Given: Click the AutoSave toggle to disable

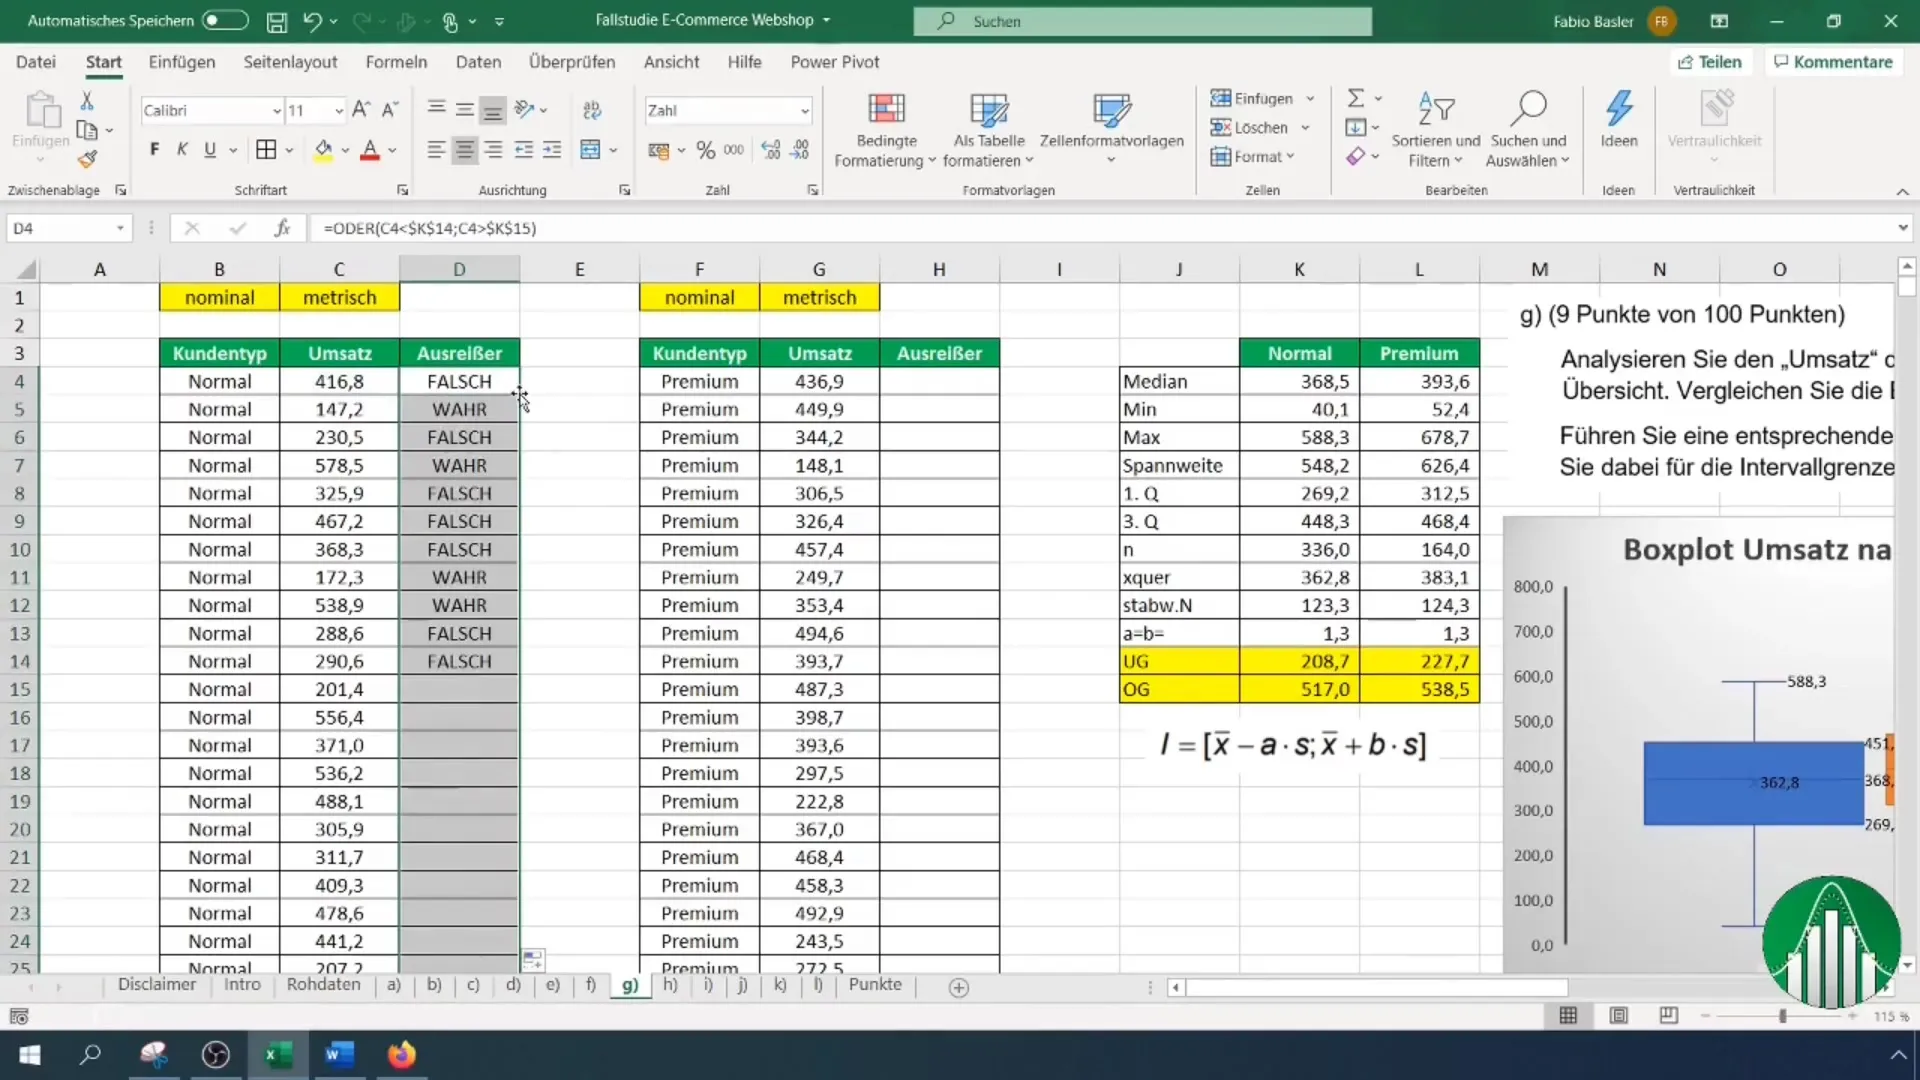Looking at the screenshot, I should coord(224,18).
